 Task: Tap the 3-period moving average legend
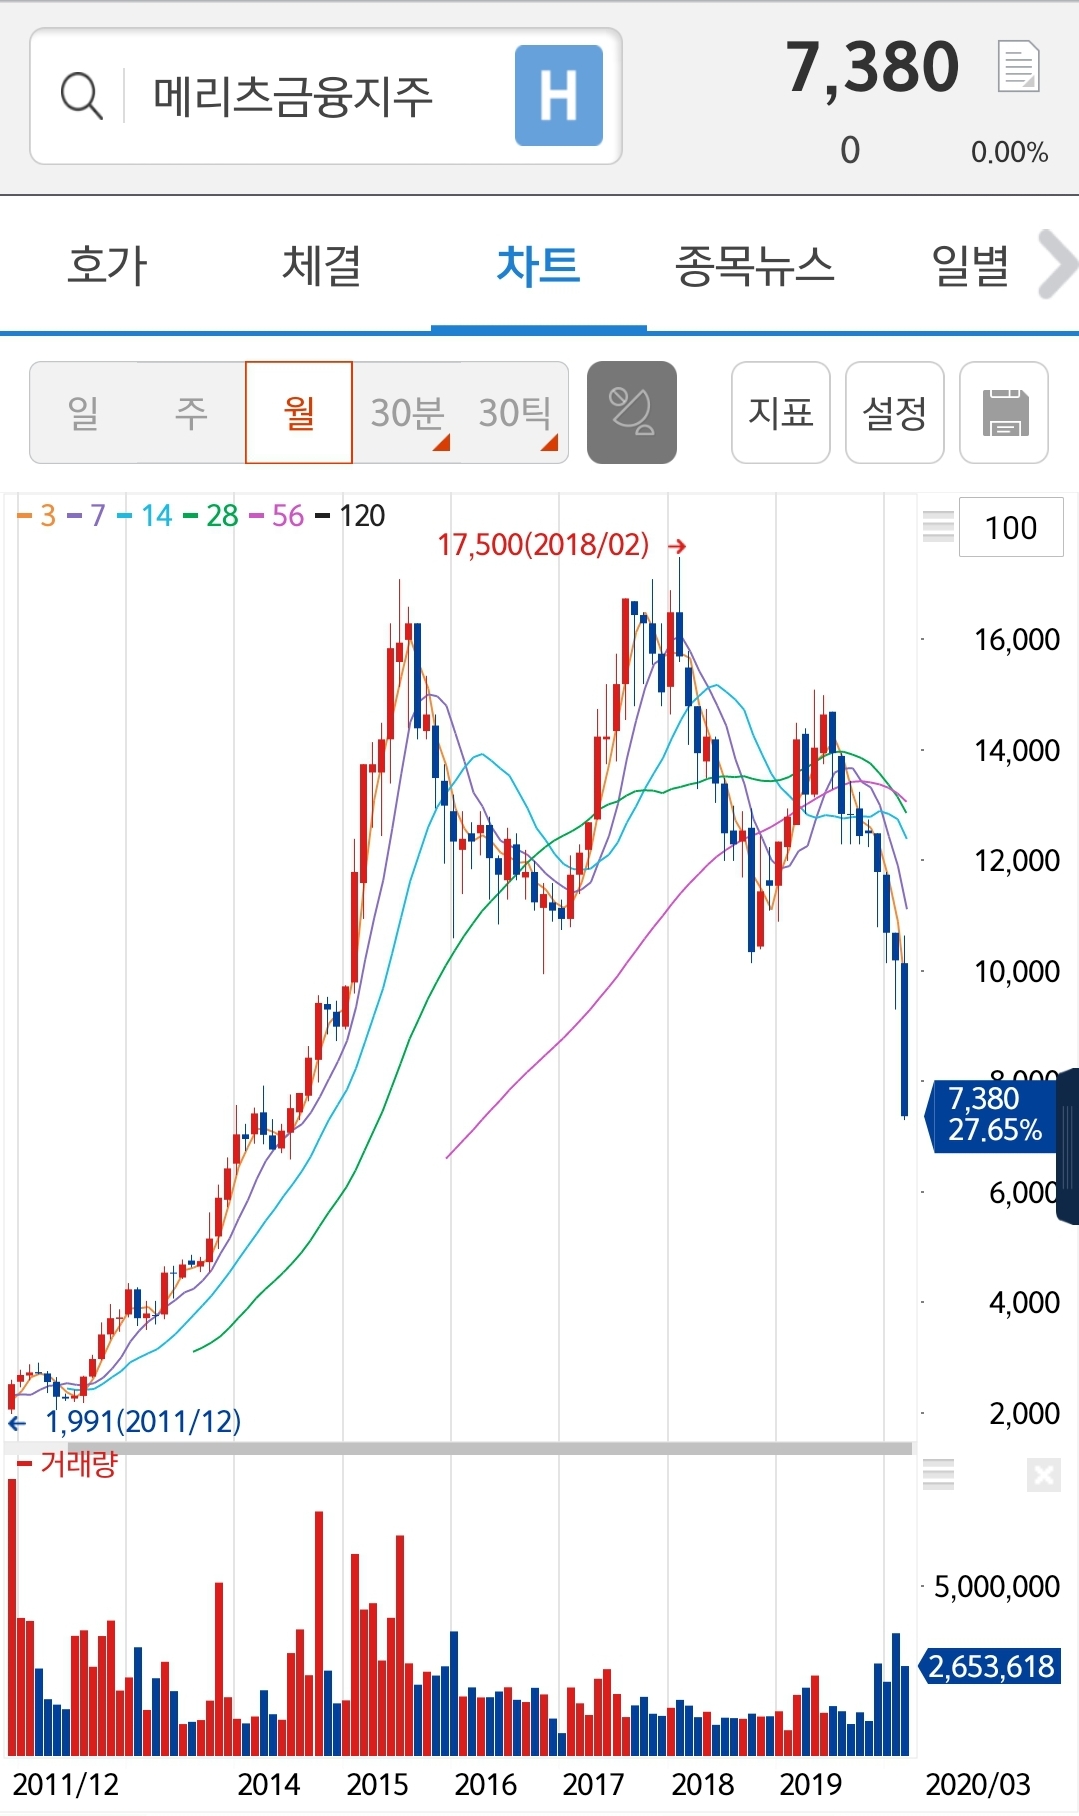(37, 516)
